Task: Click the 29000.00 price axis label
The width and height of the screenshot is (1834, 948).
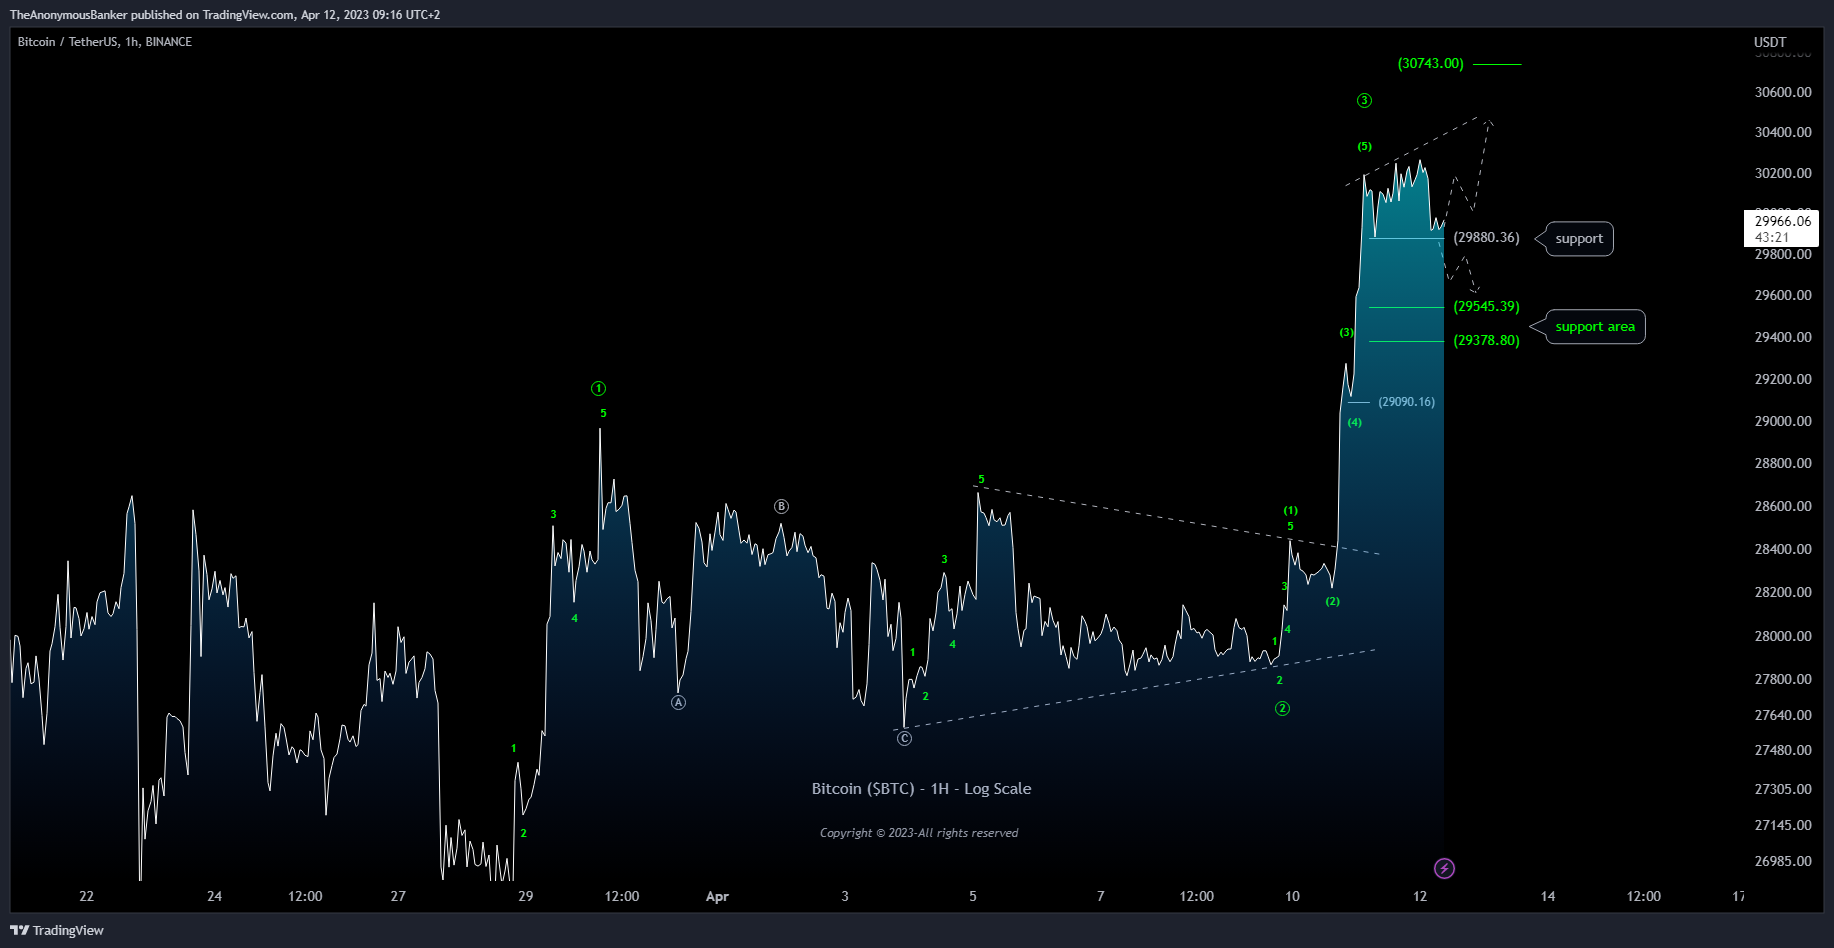Action: (x=1783, y=420)
